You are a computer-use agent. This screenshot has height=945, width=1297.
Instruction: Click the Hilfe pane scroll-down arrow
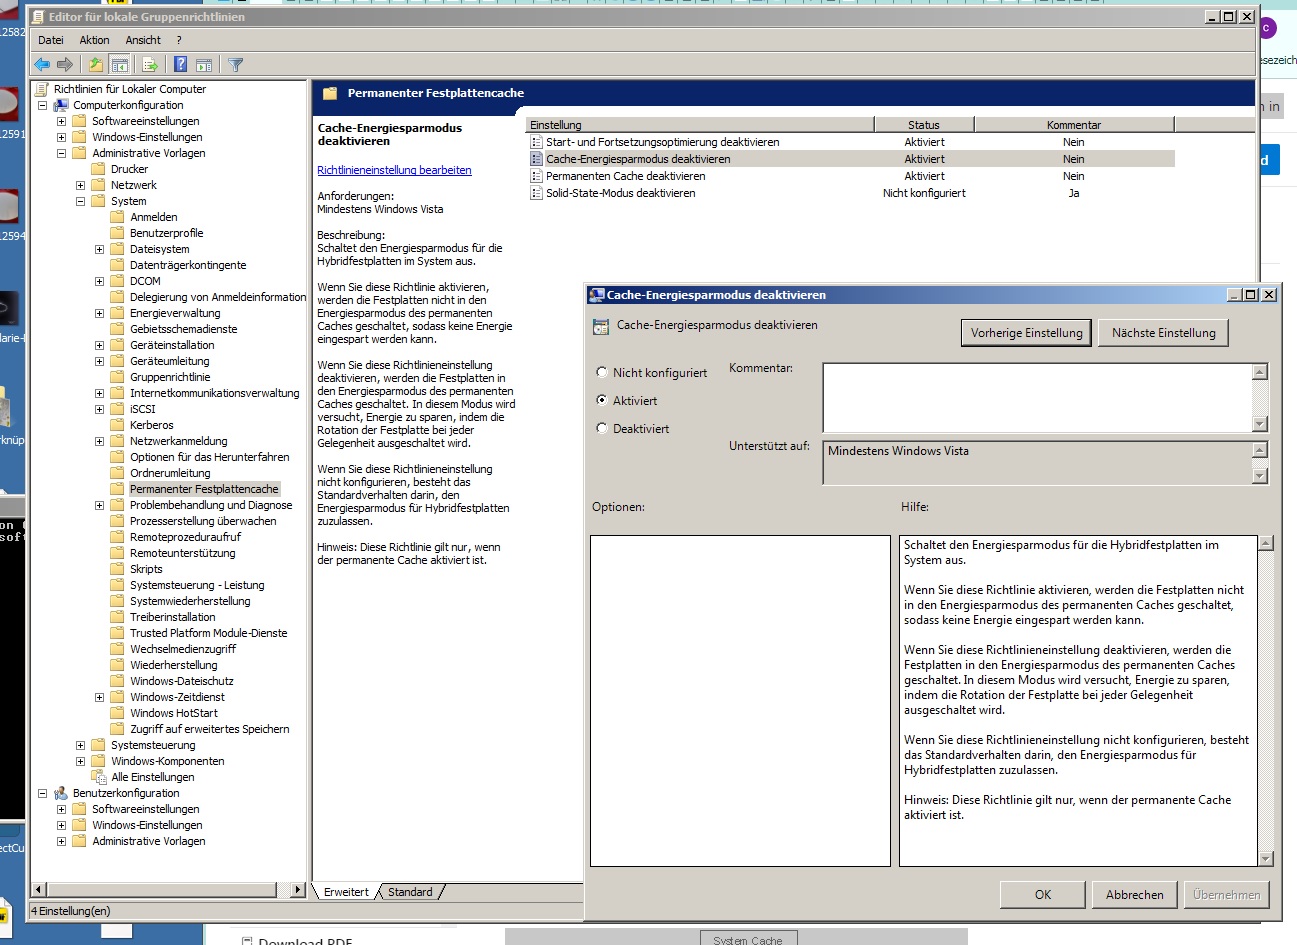click(x=1266, y=858)
